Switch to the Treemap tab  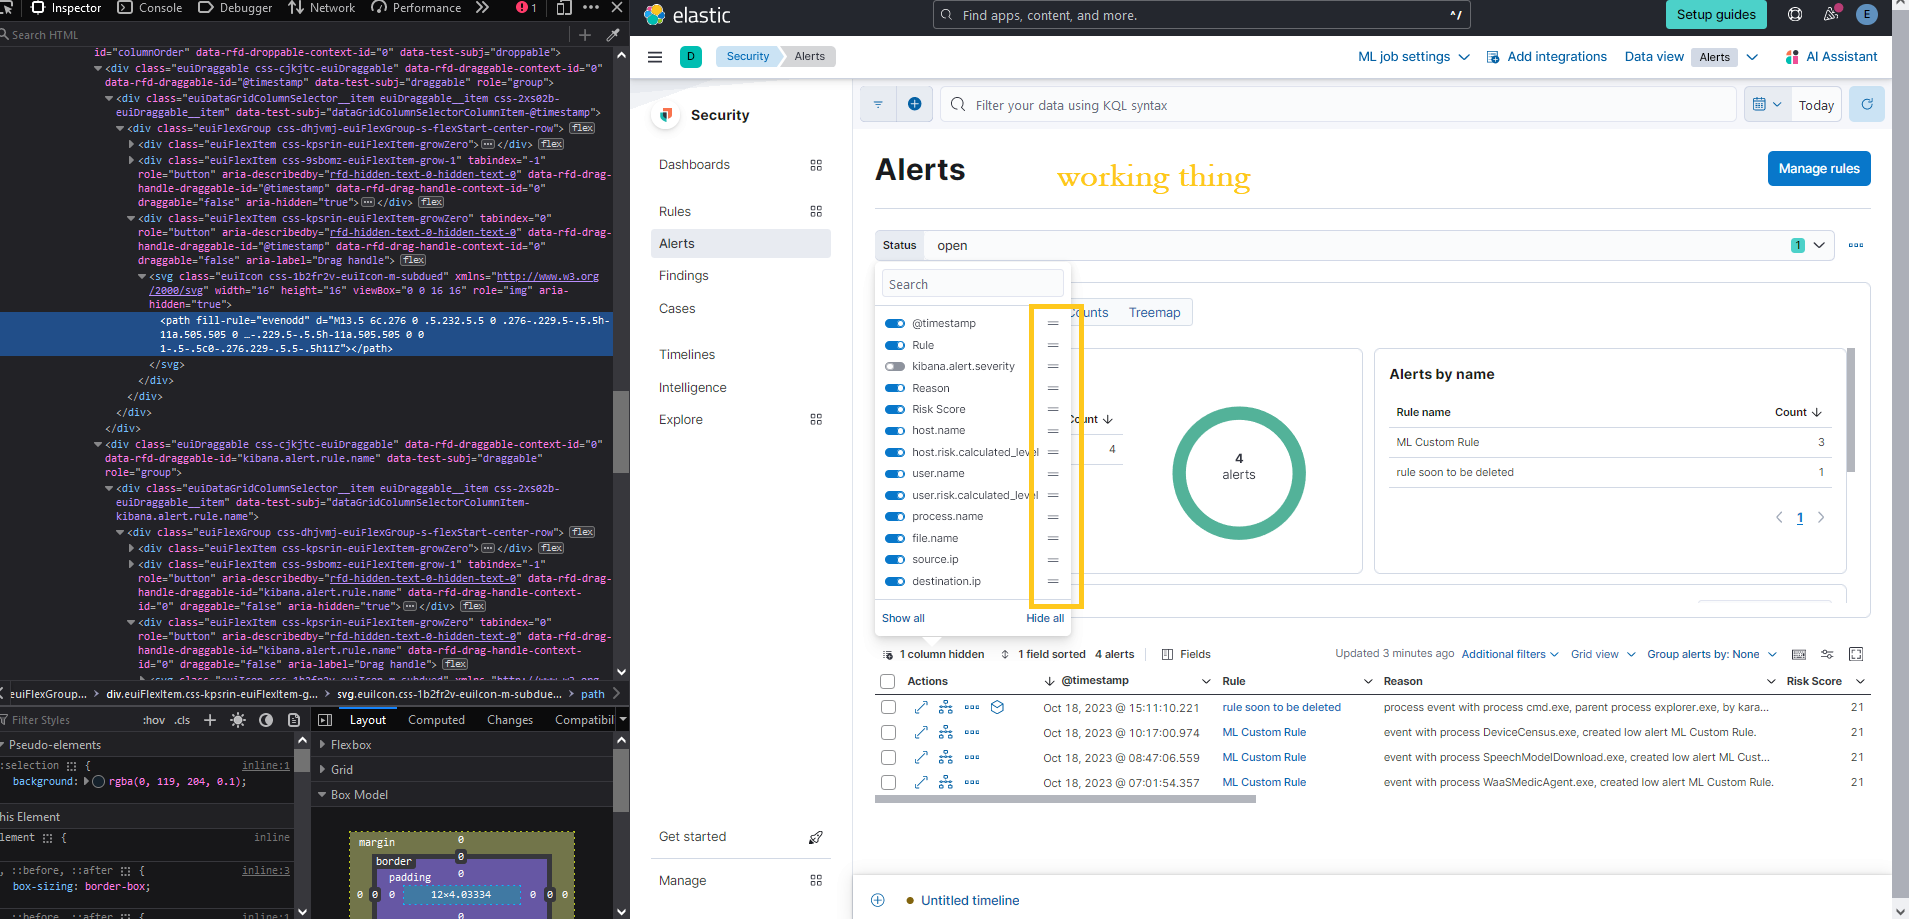[x=1154, y=312]
